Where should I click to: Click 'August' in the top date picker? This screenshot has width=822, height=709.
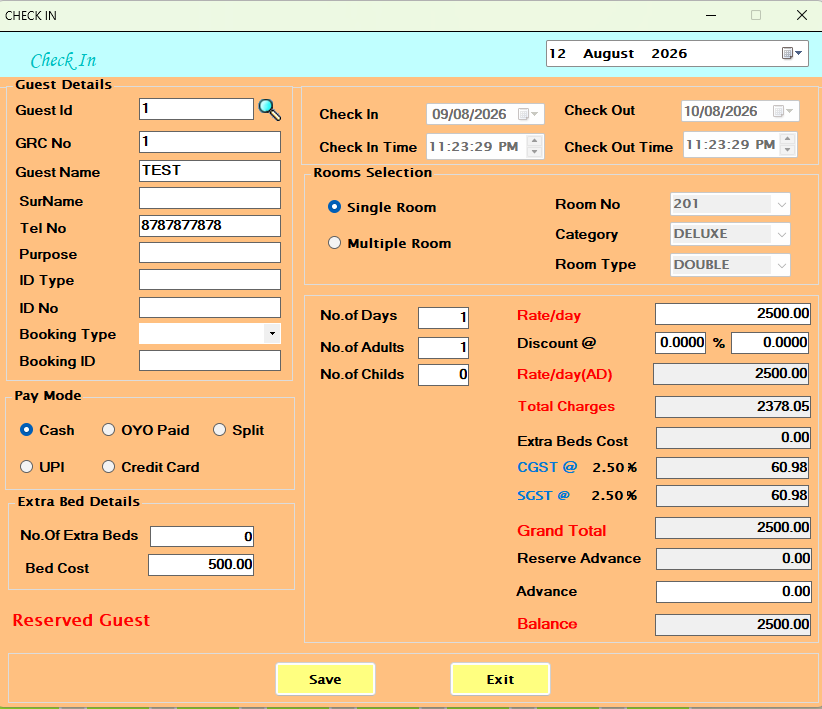[609, 53]
